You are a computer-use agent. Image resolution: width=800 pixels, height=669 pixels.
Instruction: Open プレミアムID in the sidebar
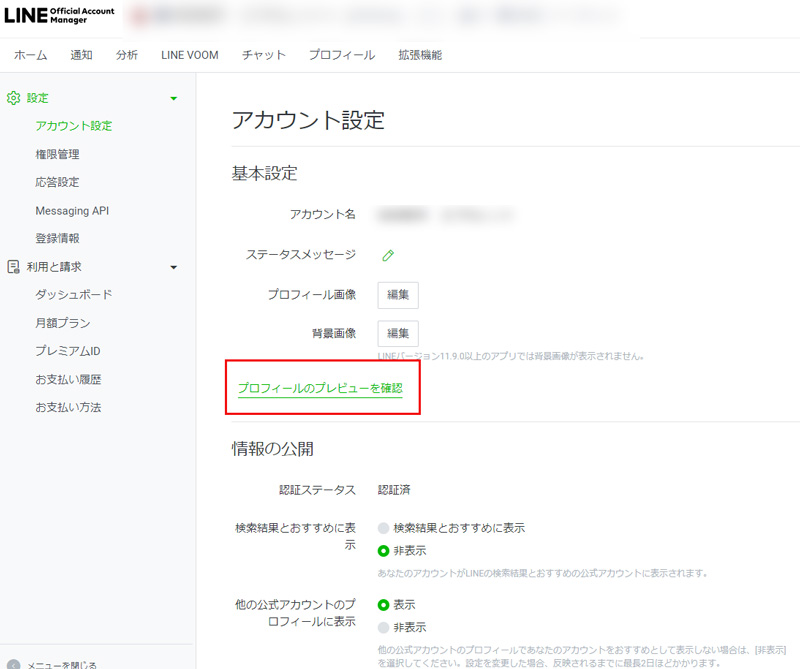tap(68, 351)
